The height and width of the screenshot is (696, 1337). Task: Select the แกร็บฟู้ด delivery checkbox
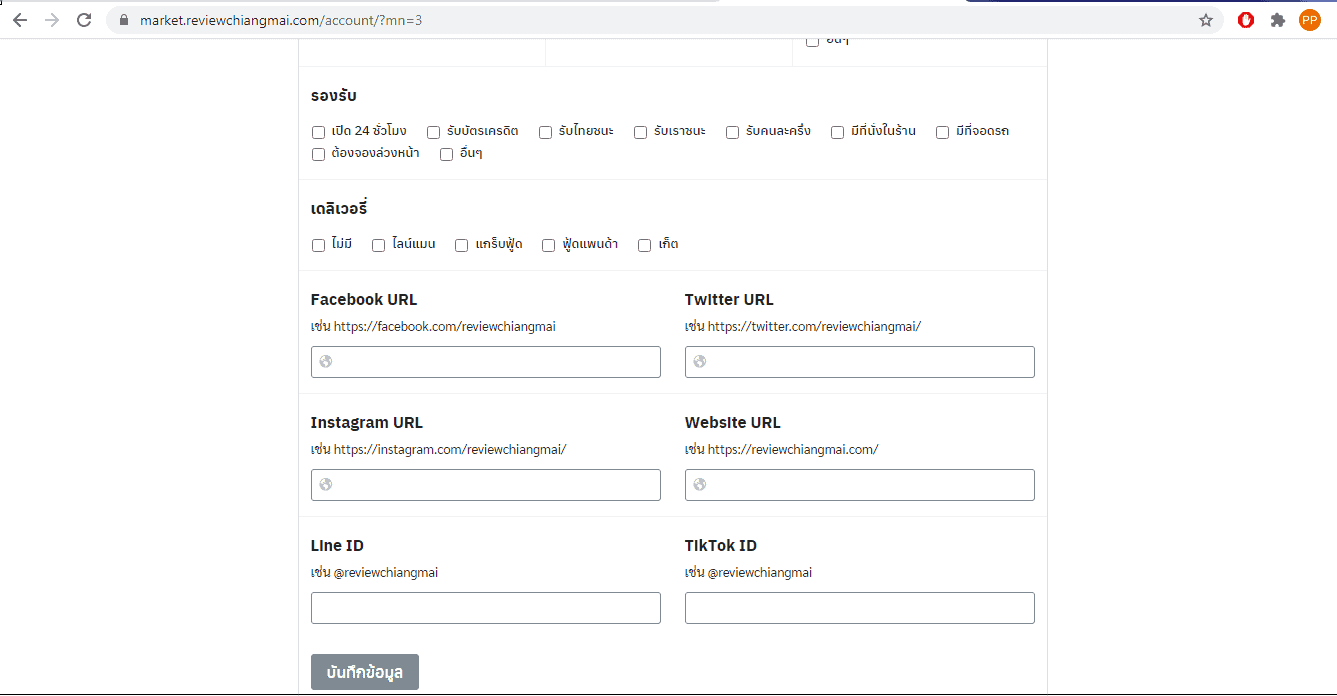tap(461, 245)
